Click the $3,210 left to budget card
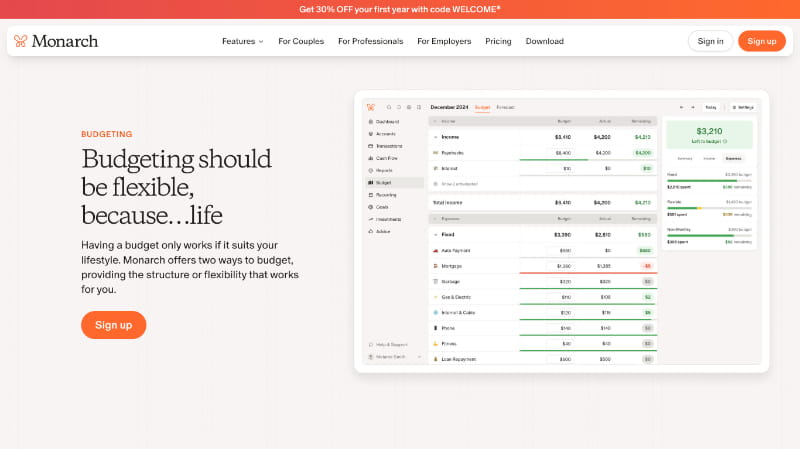The height and width of the screenshot is (449, 800). pyautogui.click(x=709, y=135)
